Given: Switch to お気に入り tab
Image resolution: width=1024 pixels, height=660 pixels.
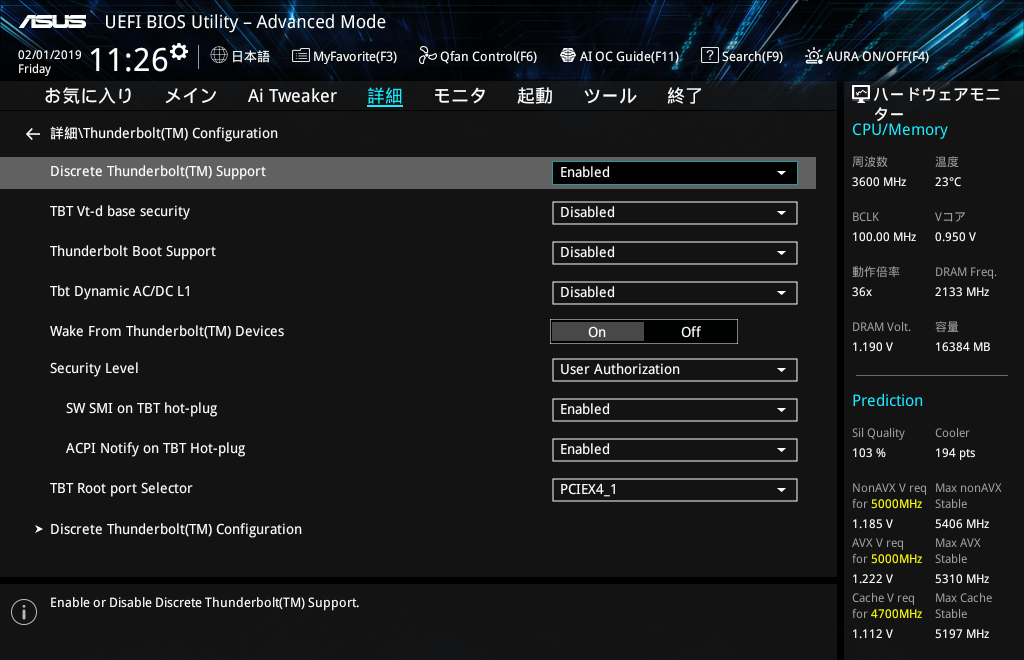Looking at the screenshot, I should pyautogui.click(x=88, y=96).
